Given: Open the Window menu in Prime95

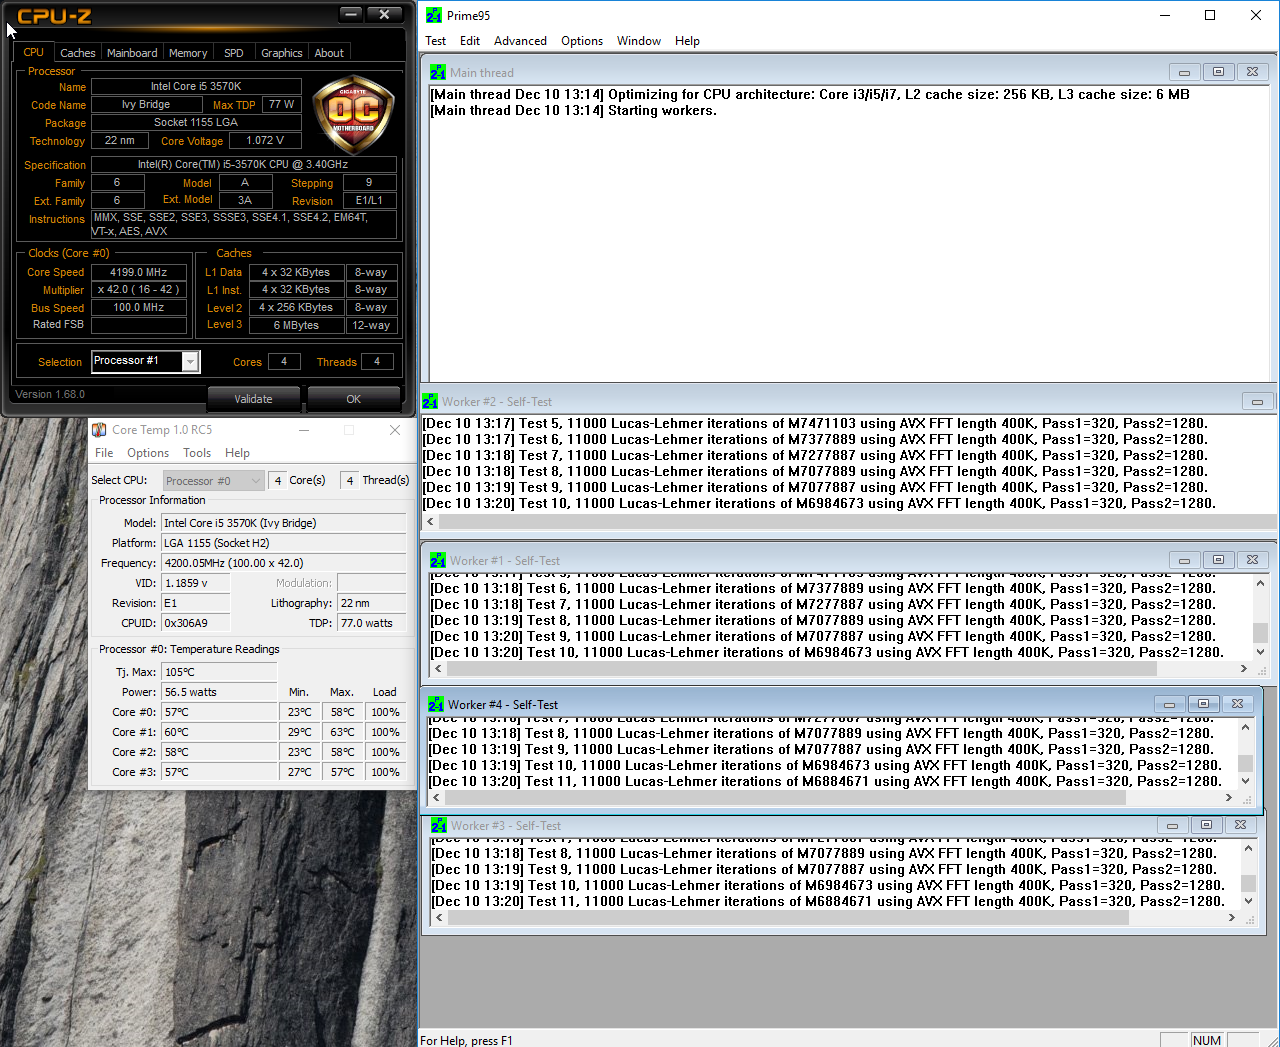Looking at the screenshot, I should tap(639, 41).
